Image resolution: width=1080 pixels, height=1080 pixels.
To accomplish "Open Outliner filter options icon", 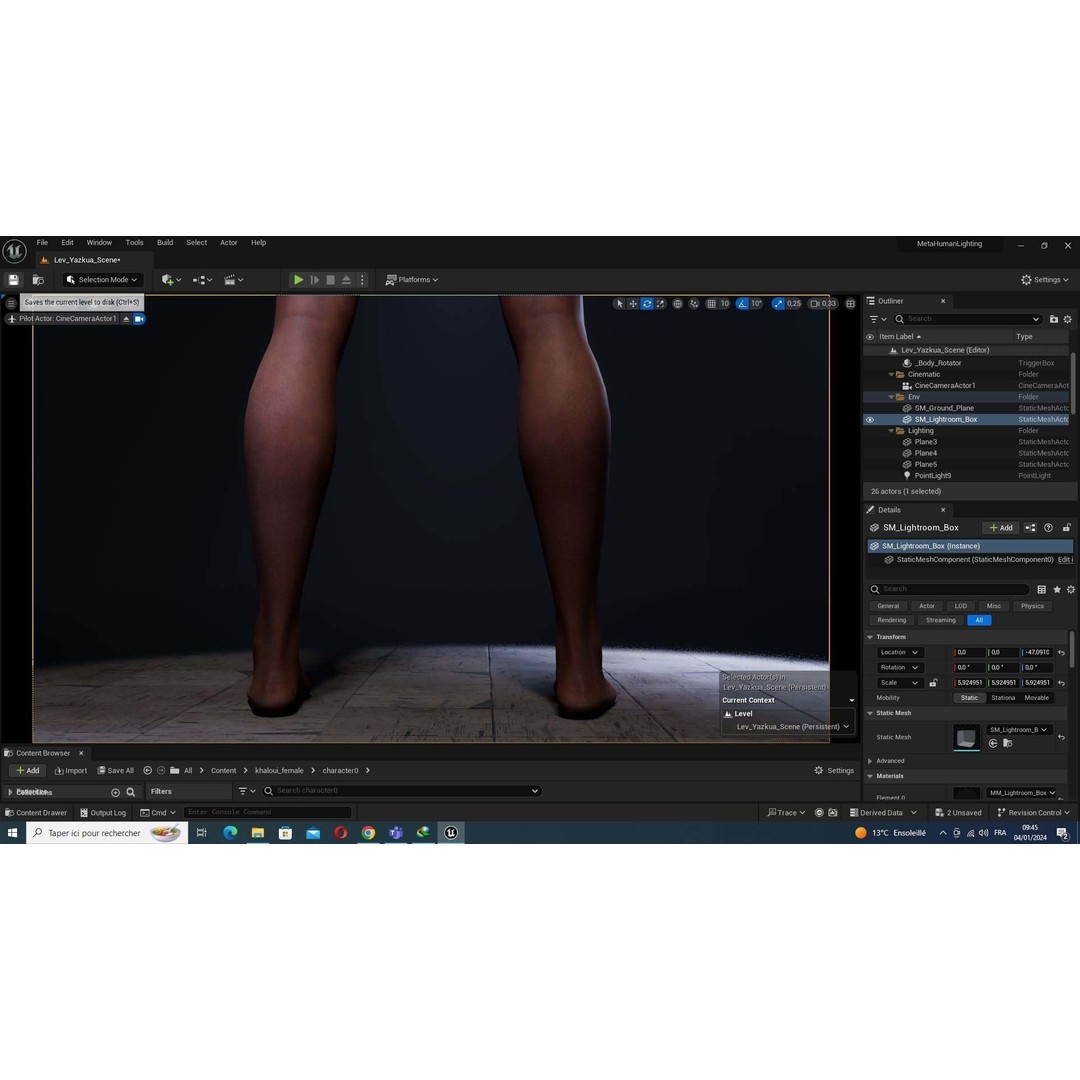I will point(878,319).
